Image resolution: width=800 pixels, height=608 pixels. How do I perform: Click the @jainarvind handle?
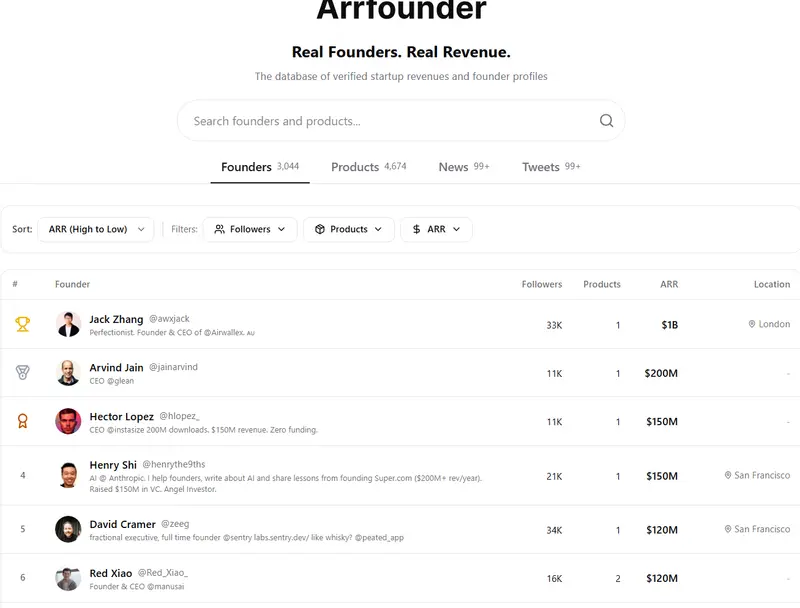click(173, 367)
